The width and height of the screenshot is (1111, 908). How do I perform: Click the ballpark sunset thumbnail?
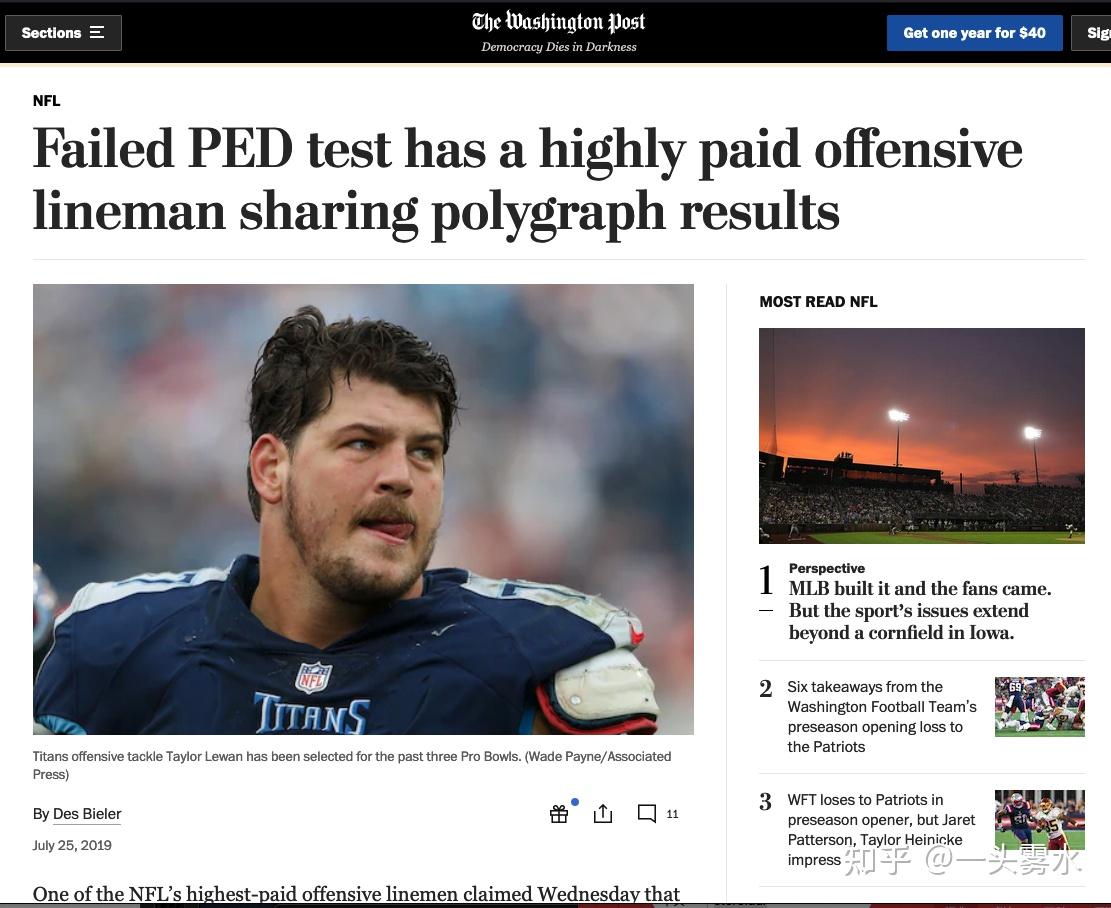tap(922, 435)
